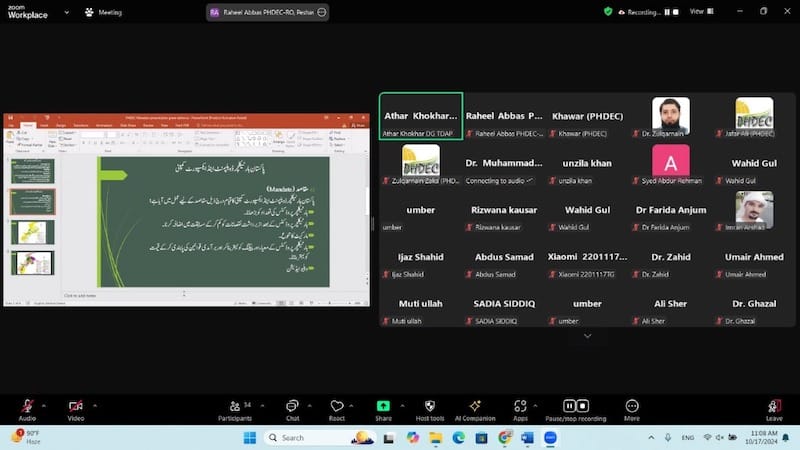Open the More options ellipsis
Image resolution: width=800 pixels, height=450 pixels.
tap(632, 406)
